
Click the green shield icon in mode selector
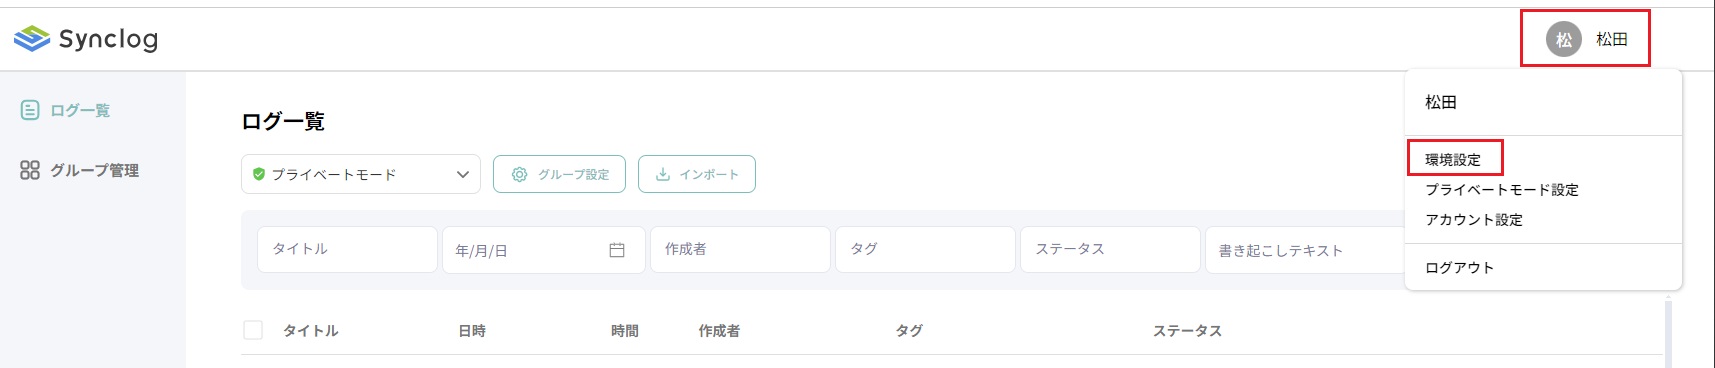(x=259, y=174)
